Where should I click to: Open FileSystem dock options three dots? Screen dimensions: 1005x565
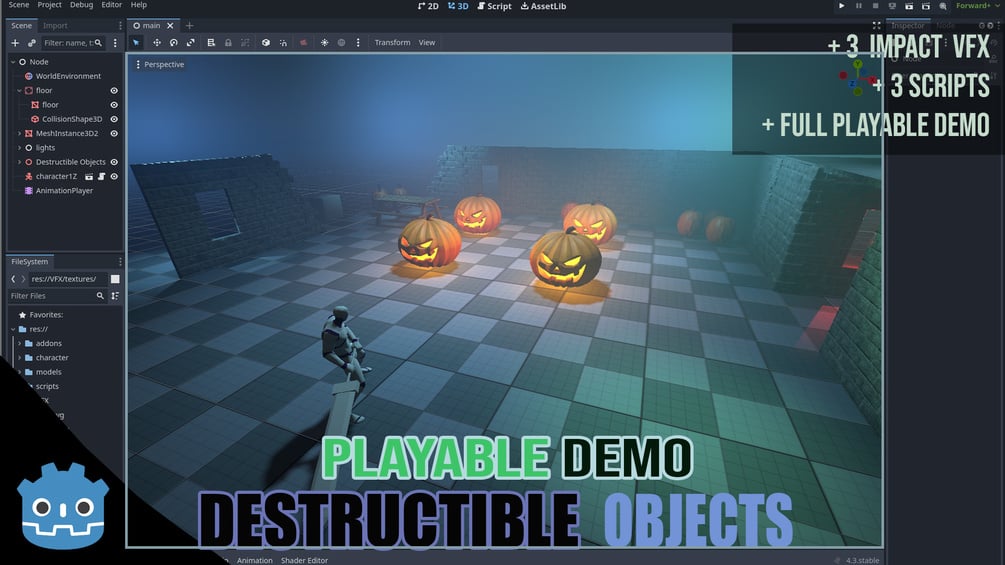point(120,261)
